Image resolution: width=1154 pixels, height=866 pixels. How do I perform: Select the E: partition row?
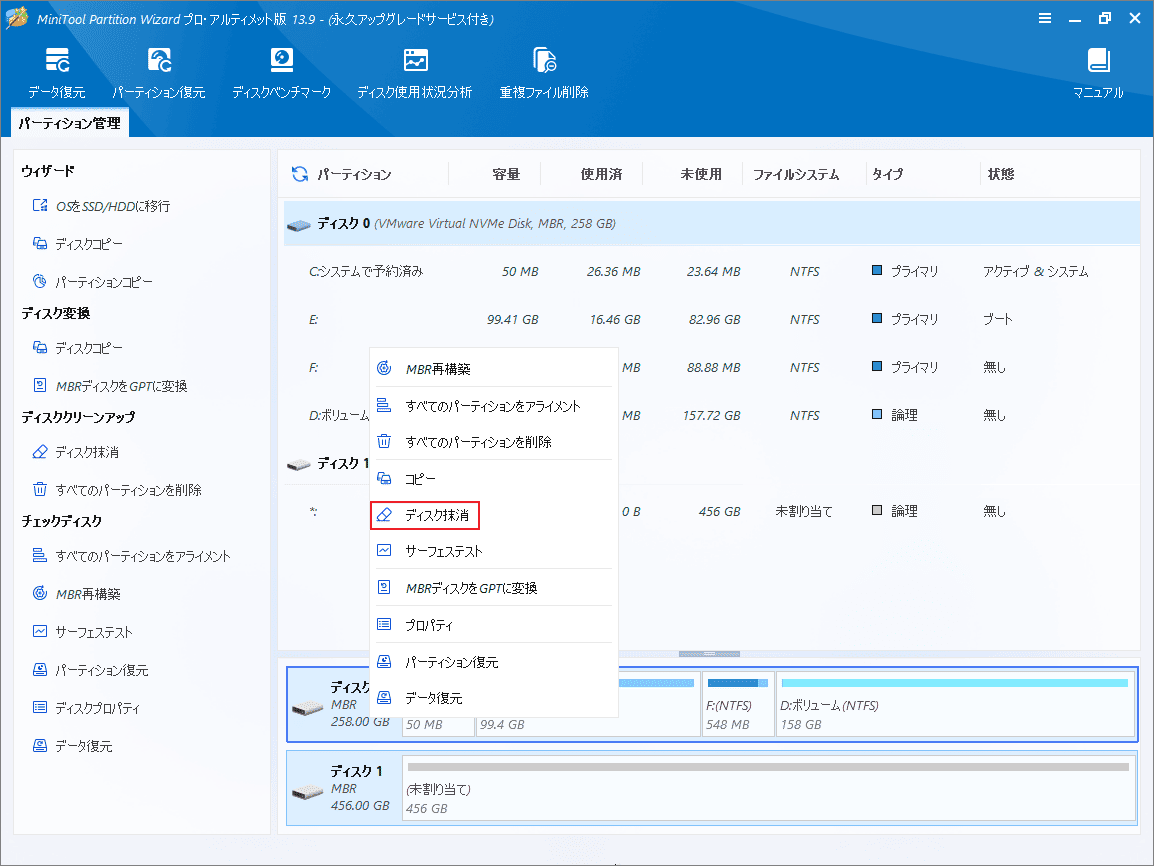pyautogui.click(x=712, y=319)
